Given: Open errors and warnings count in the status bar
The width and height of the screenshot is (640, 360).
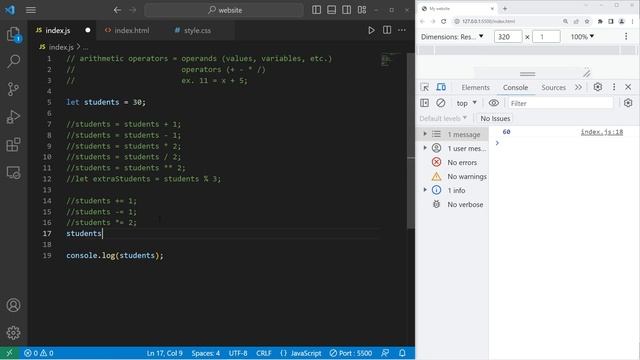Looking at the screenshot, I should [x=39, y=353].
